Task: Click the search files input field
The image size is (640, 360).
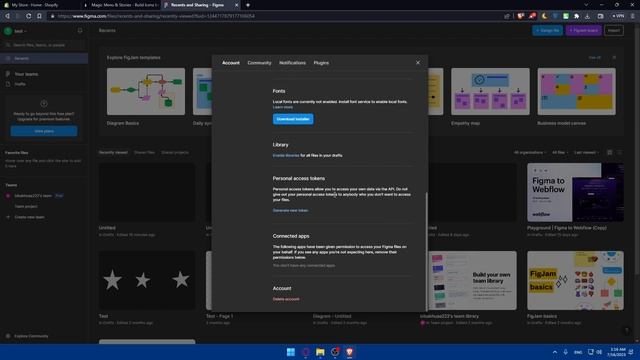Action: tap(44, 45)
